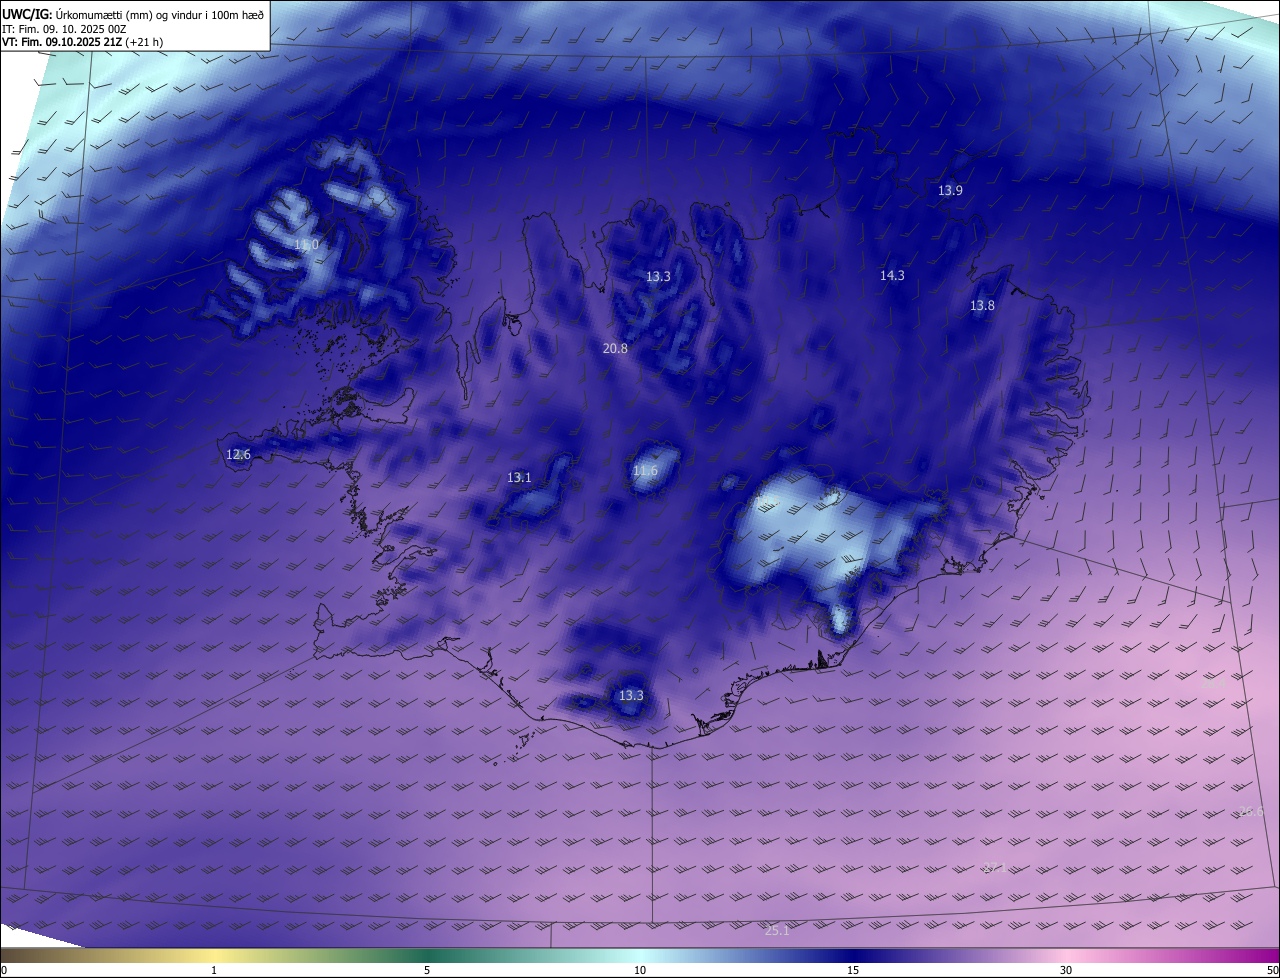The width and height of the screenshot is (1280, 978).
Task: Click the 15 tick on the color scale
Action: 853,970
